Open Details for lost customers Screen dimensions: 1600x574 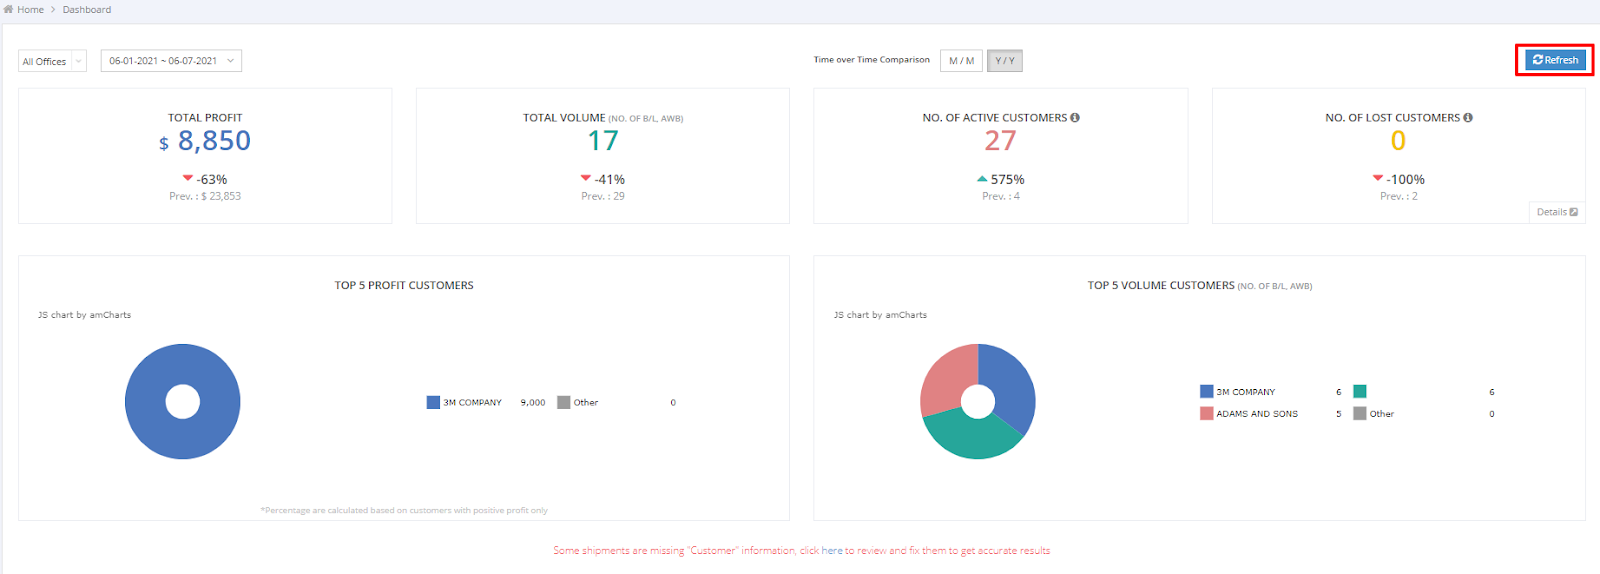1557,212
